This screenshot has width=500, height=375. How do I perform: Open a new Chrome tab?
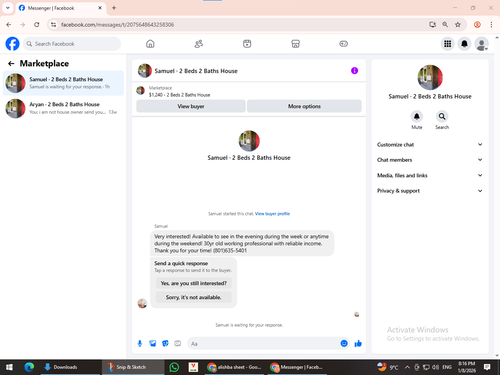pos(114,8)
